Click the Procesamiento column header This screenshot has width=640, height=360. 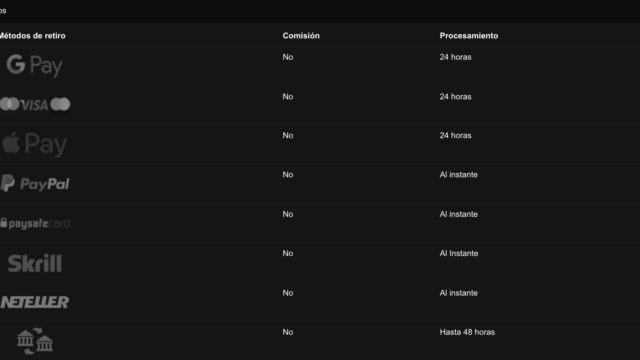(x=469, y=36)
